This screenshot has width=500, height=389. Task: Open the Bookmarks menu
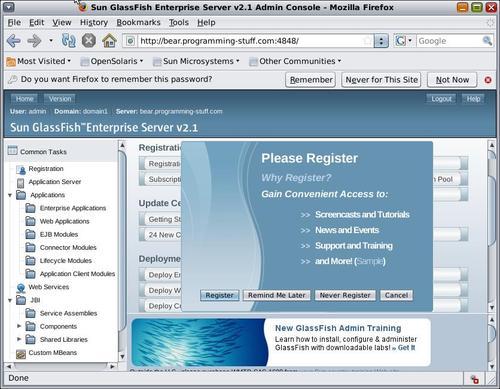[138, 23]
